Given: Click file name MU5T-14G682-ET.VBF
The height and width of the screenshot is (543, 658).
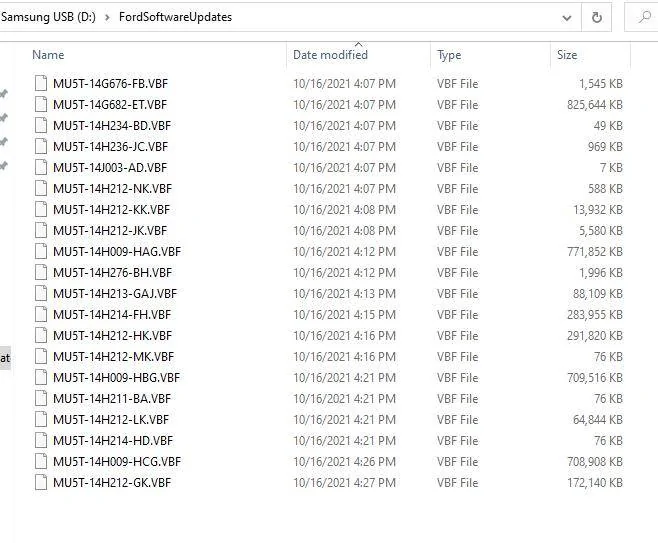Looking at the screenshot, I should coord(110,104).
